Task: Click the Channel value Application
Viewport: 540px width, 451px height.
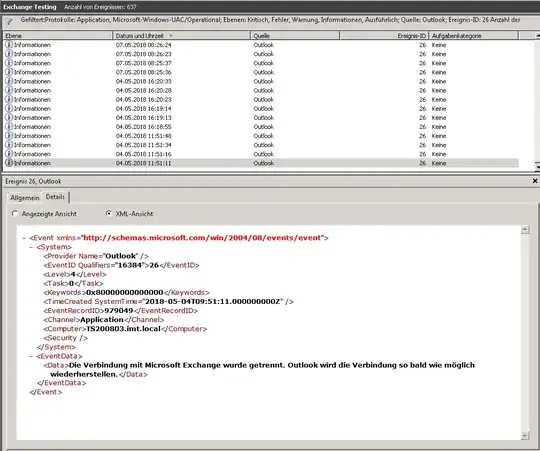Action: tap(102, 320)
